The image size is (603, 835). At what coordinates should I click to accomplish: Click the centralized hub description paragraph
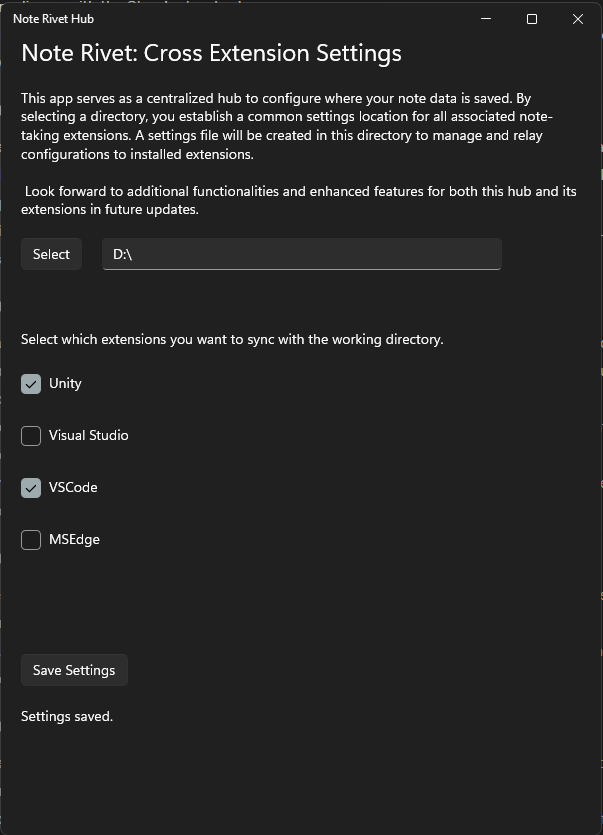click(x=281, y=126)
